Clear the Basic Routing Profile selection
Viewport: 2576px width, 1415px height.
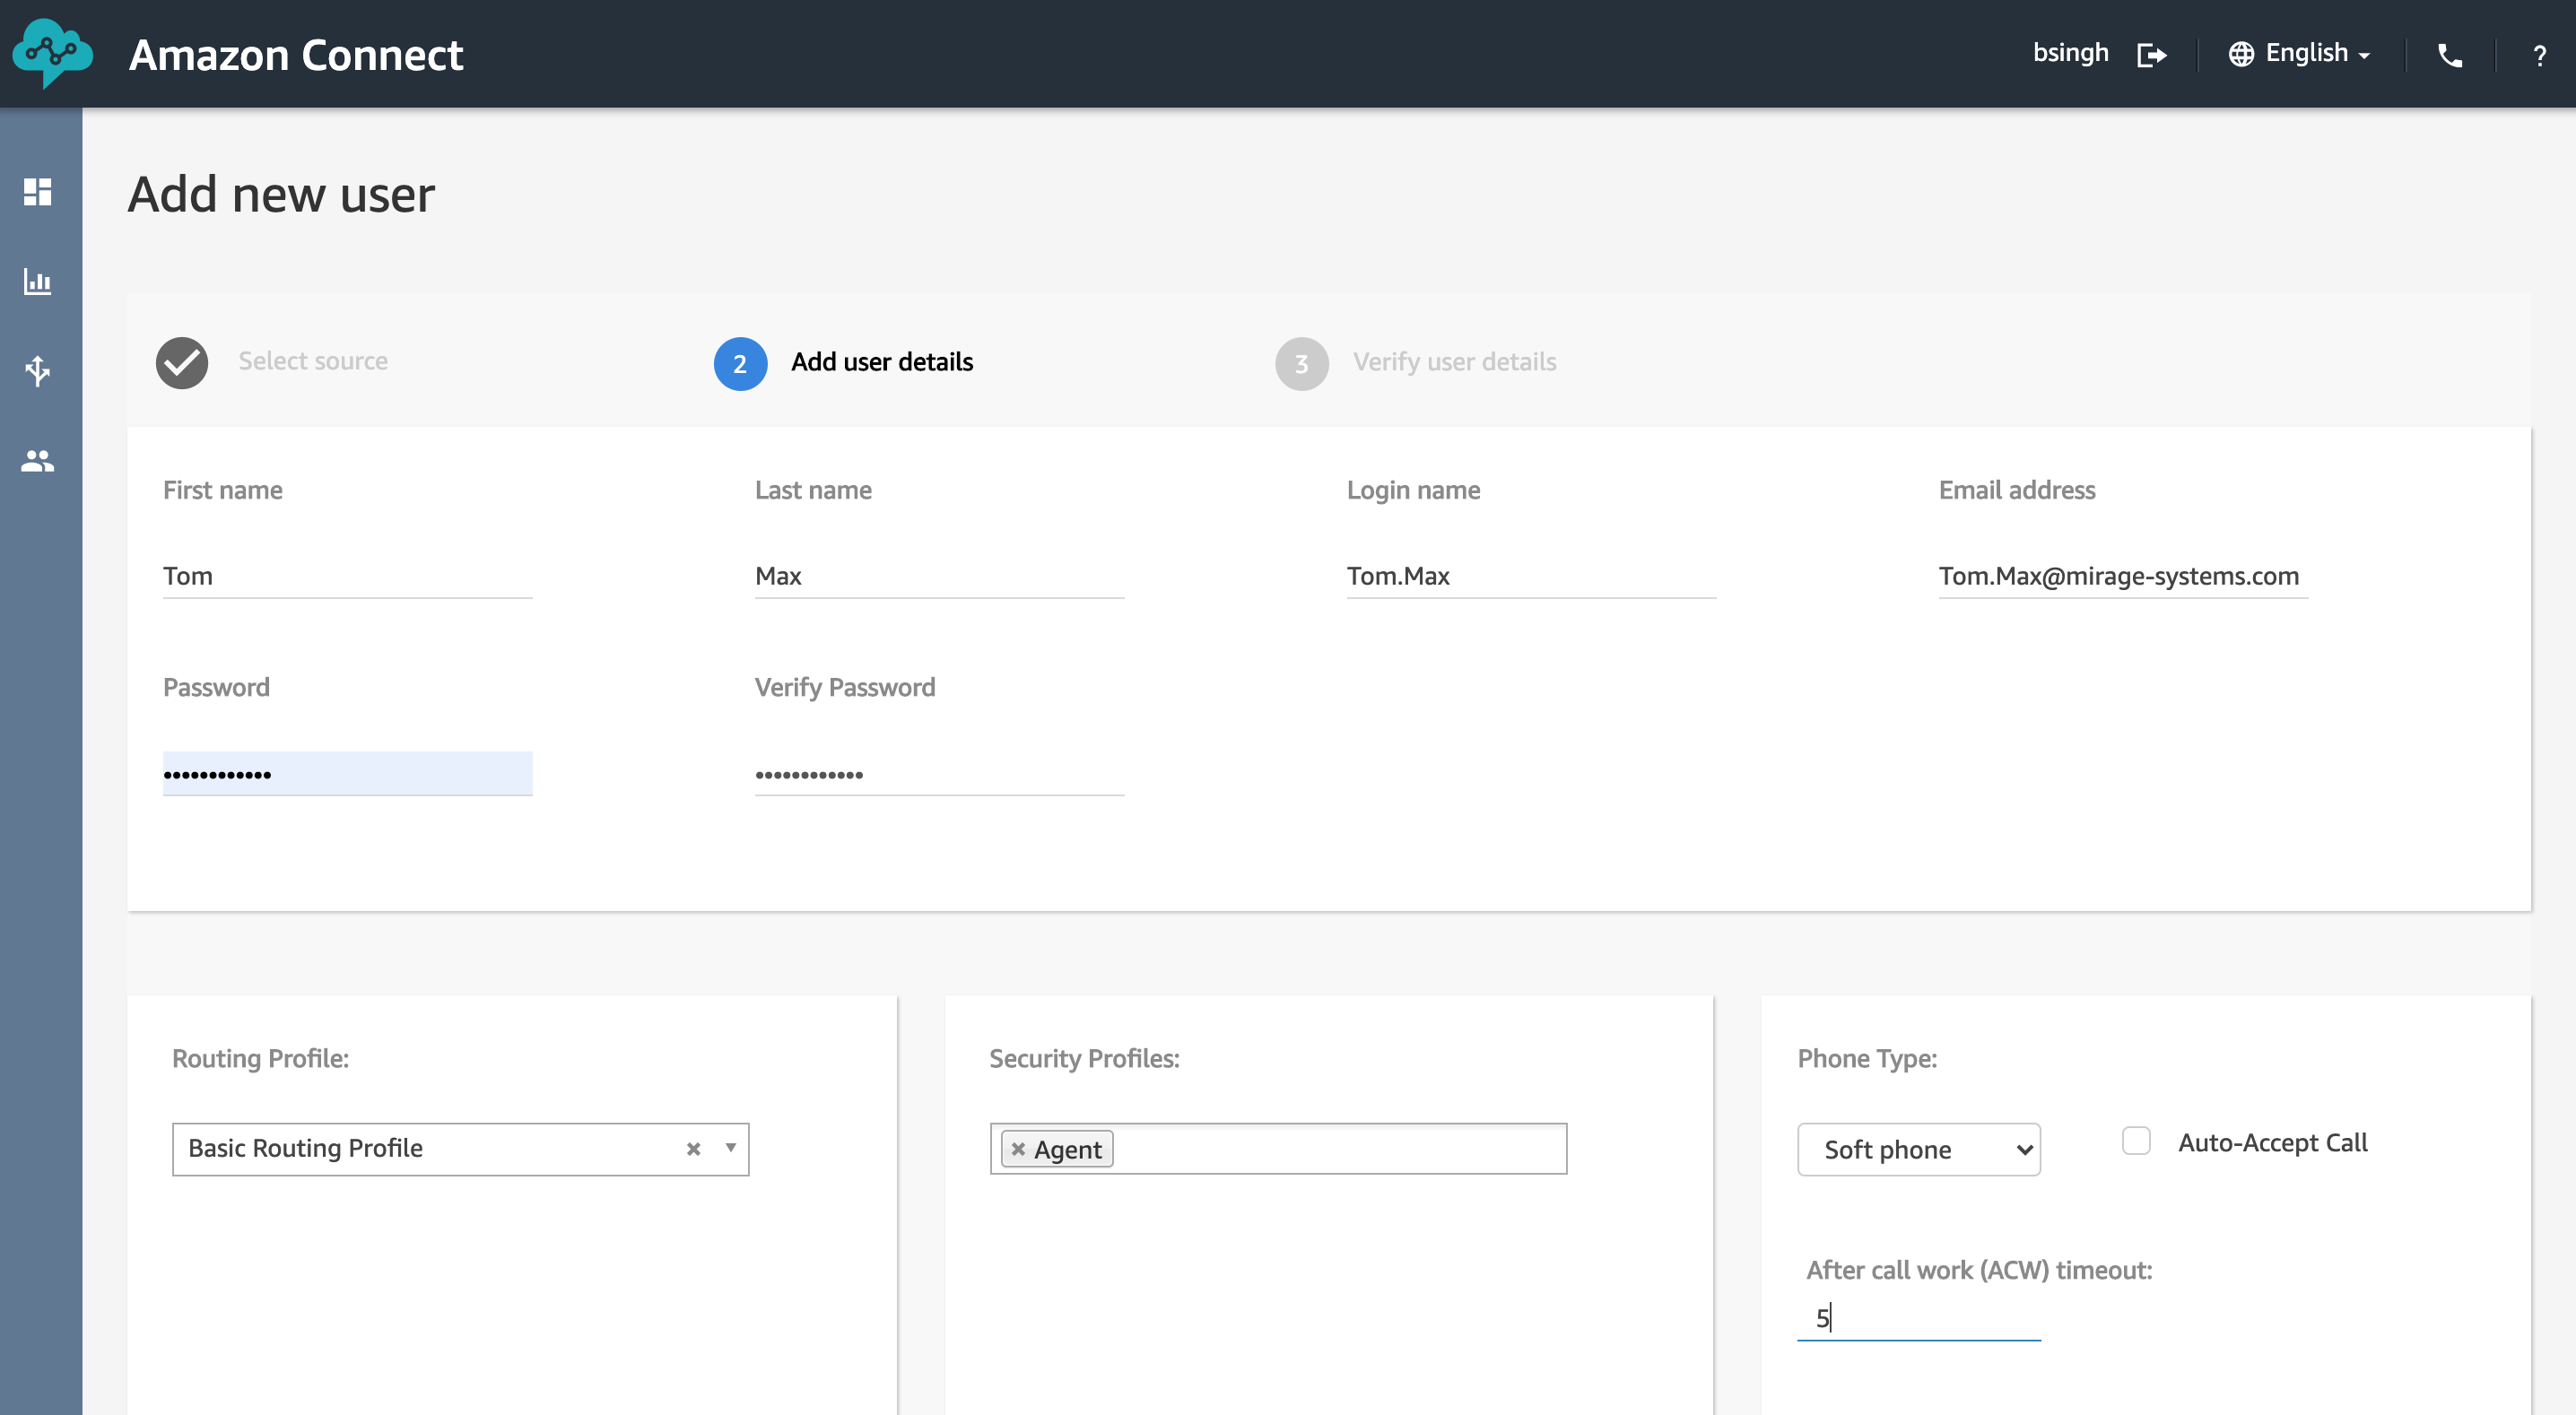(693, 1149)
